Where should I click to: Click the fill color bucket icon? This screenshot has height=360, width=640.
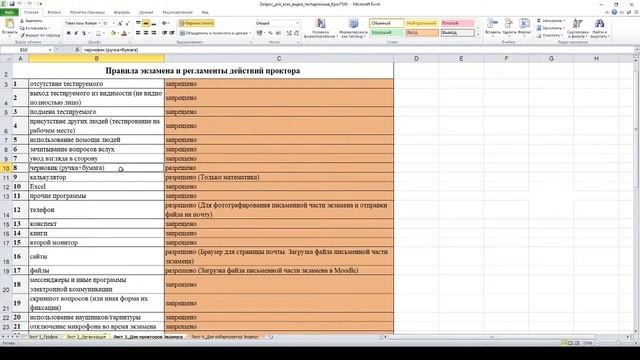(x=113, y=33)
